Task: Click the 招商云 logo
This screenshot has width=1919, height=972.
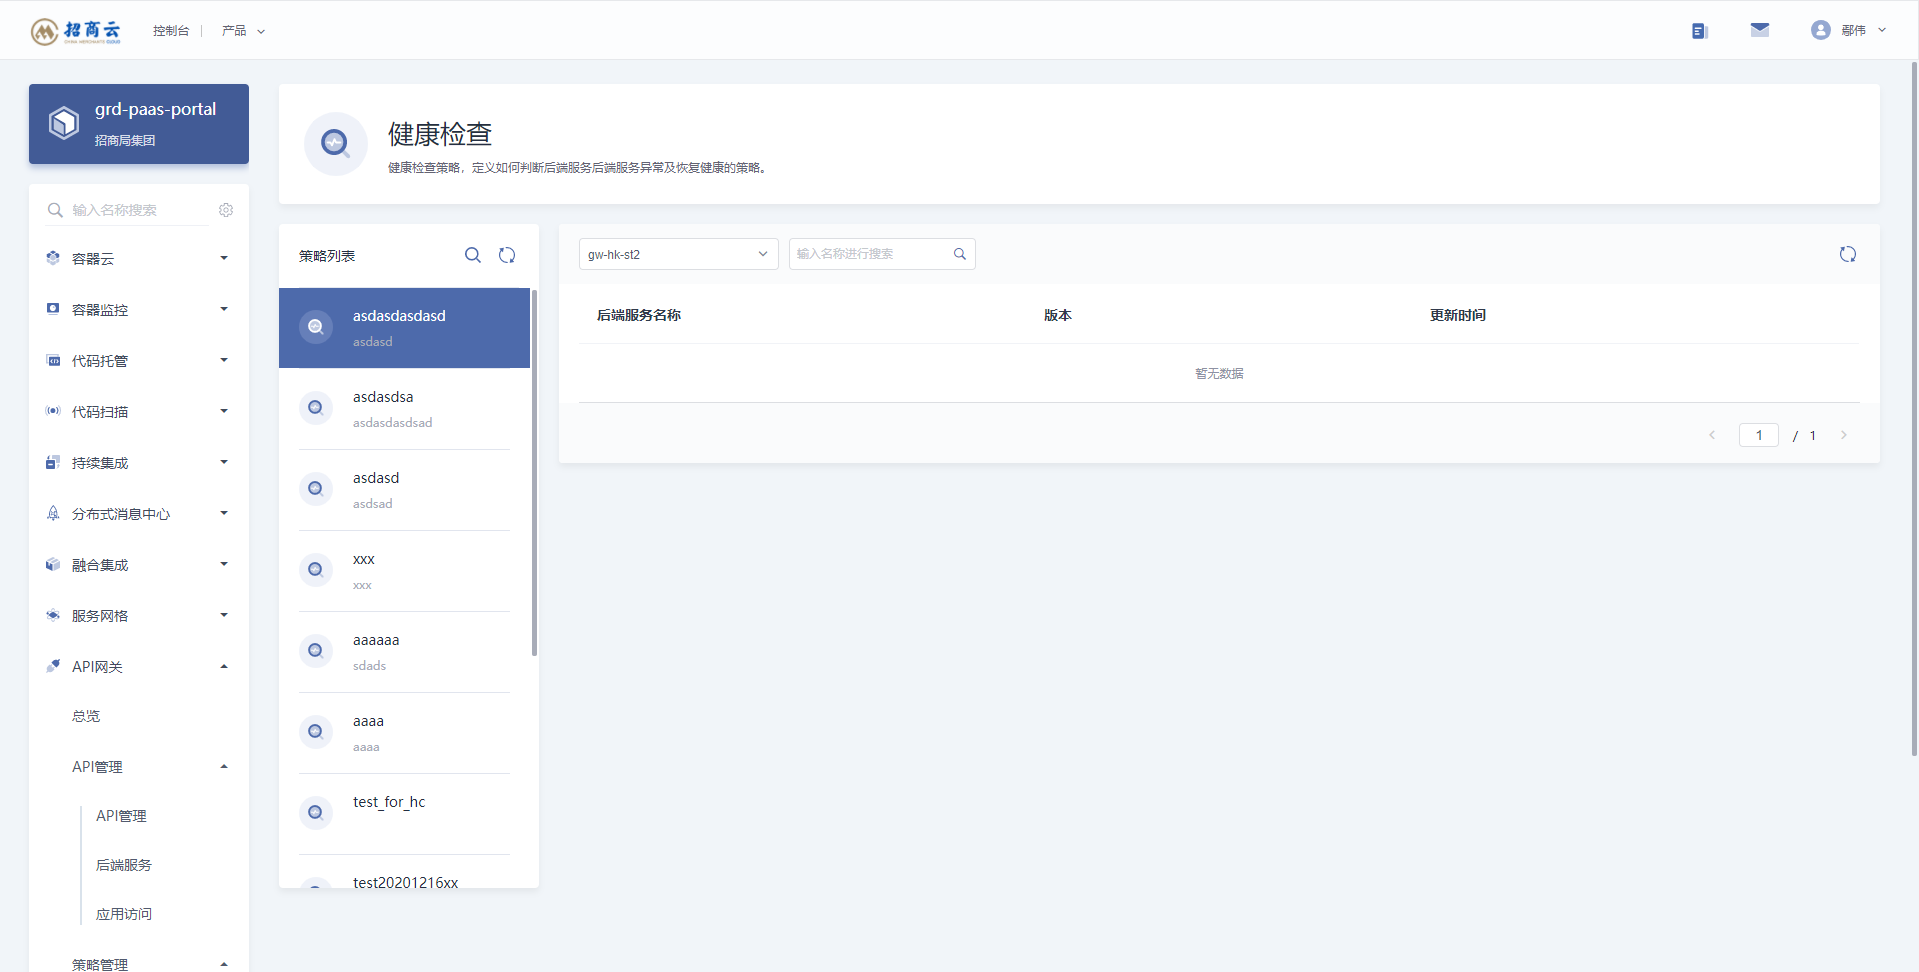Action: tap(76, 31)
